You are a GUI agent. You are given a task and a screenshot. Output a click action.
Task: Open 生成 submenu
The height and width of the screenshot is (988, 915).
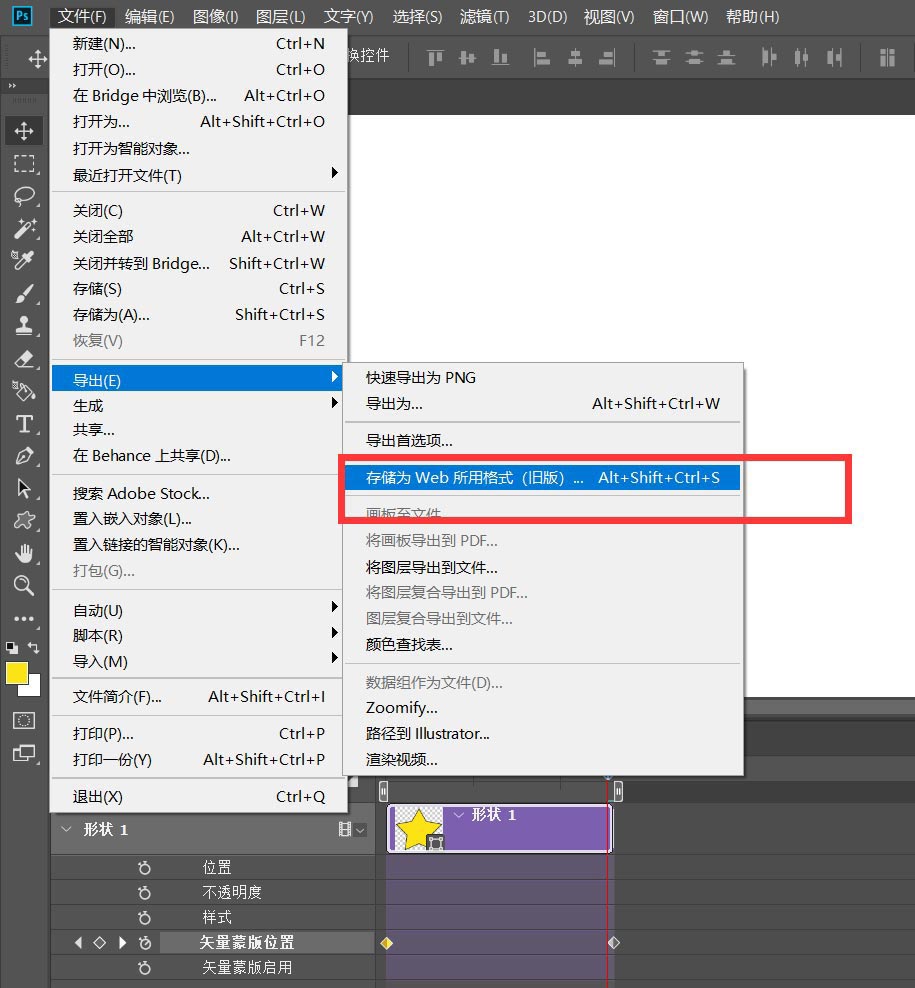point(199,405)
